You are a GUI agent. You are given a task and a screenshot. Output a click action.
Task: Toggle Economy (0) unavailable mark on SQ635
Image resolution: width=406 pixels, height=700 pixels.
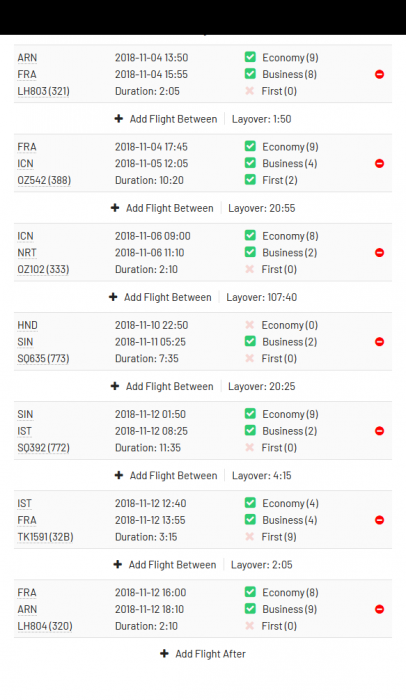[250, 325]
